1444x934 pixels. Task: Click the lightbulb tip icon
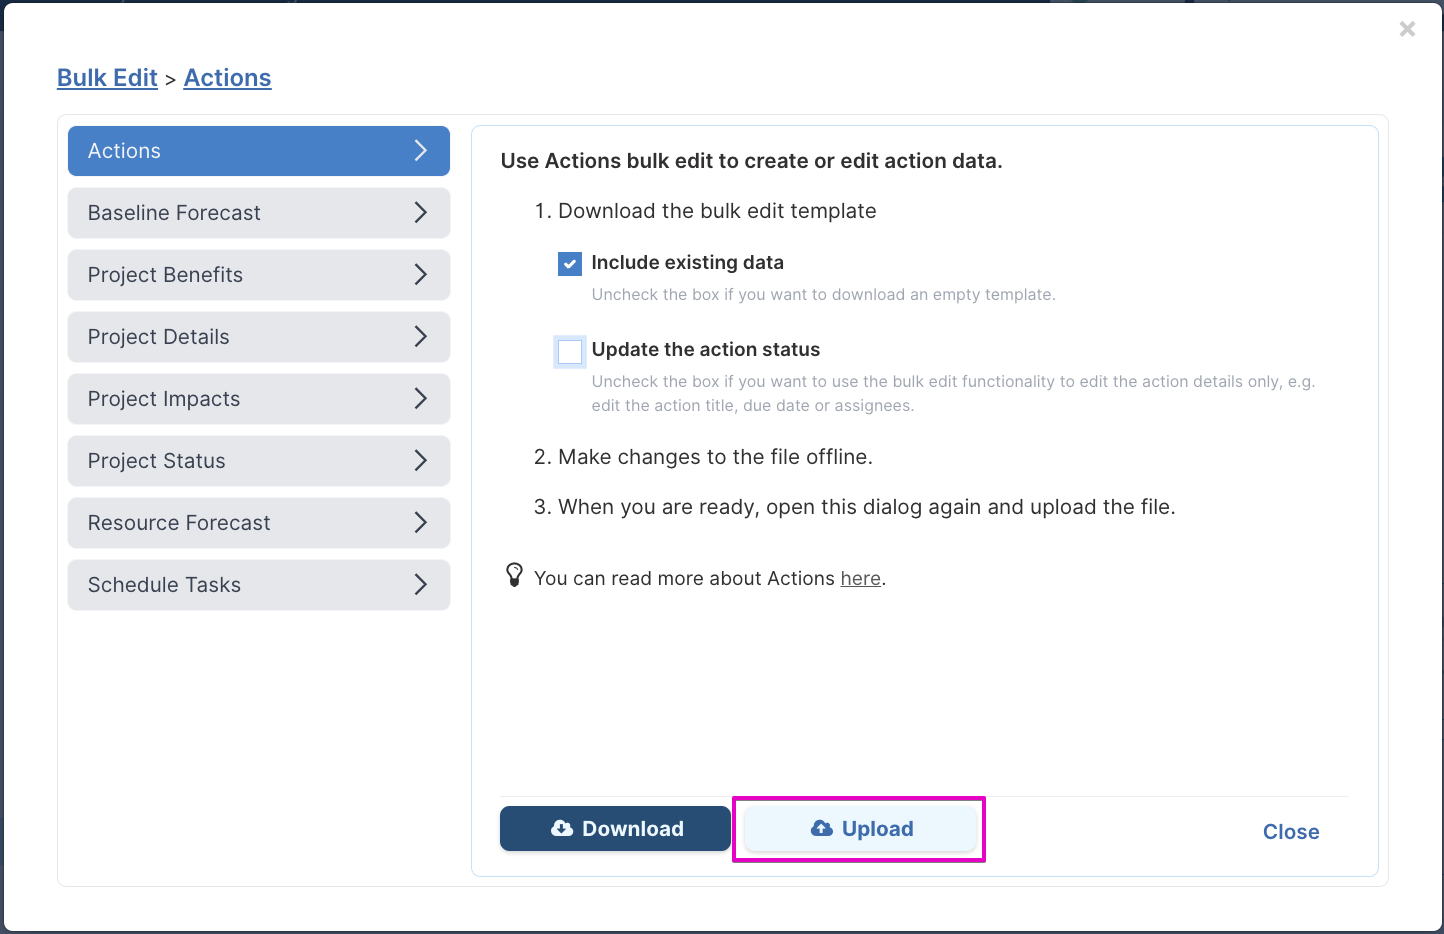(514, 575)
